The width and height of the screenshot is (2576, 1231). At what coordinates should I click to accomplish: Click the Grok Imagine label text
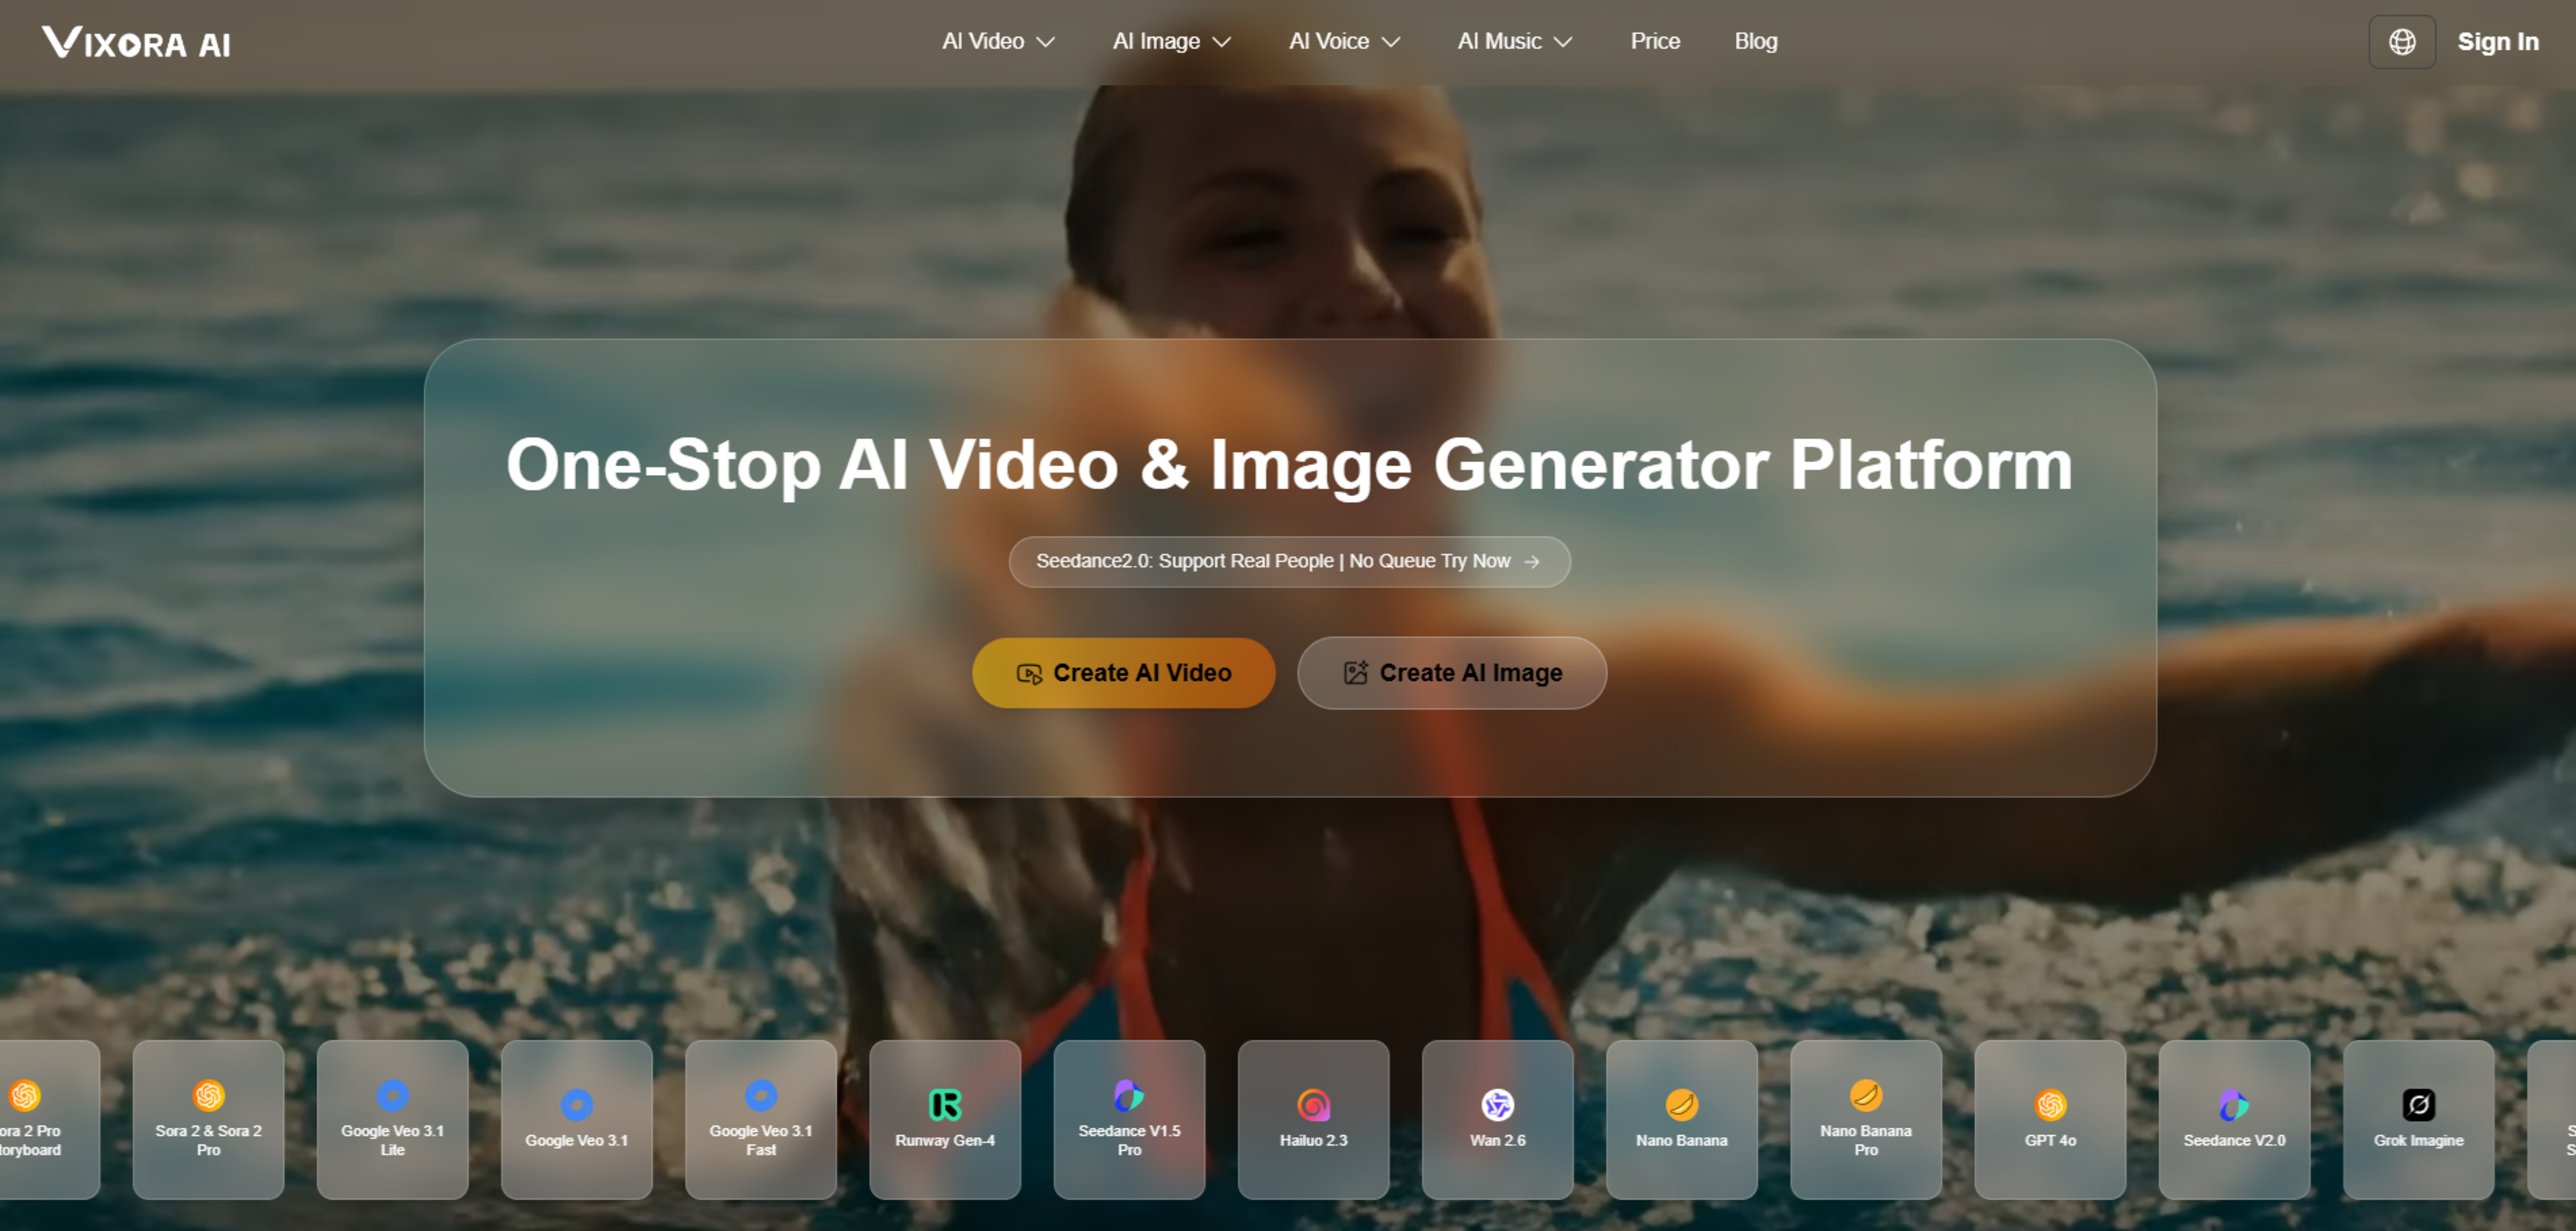(2418, 1140)
